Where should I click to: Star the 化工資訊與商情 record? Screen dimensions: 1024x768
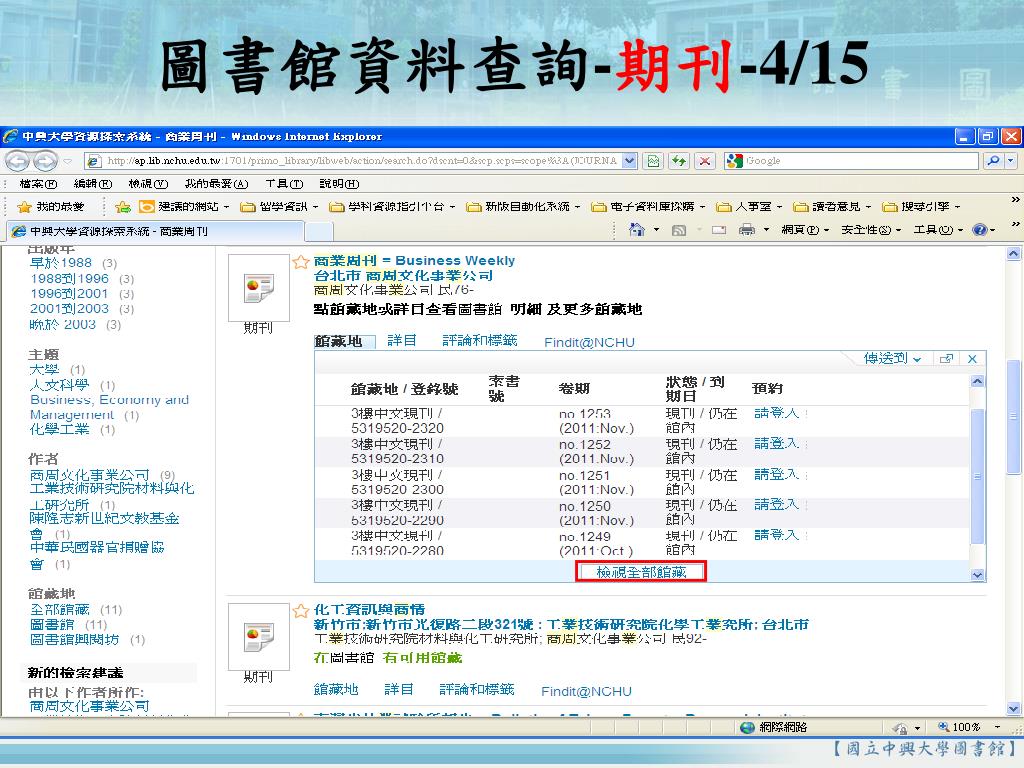(300, 611)
